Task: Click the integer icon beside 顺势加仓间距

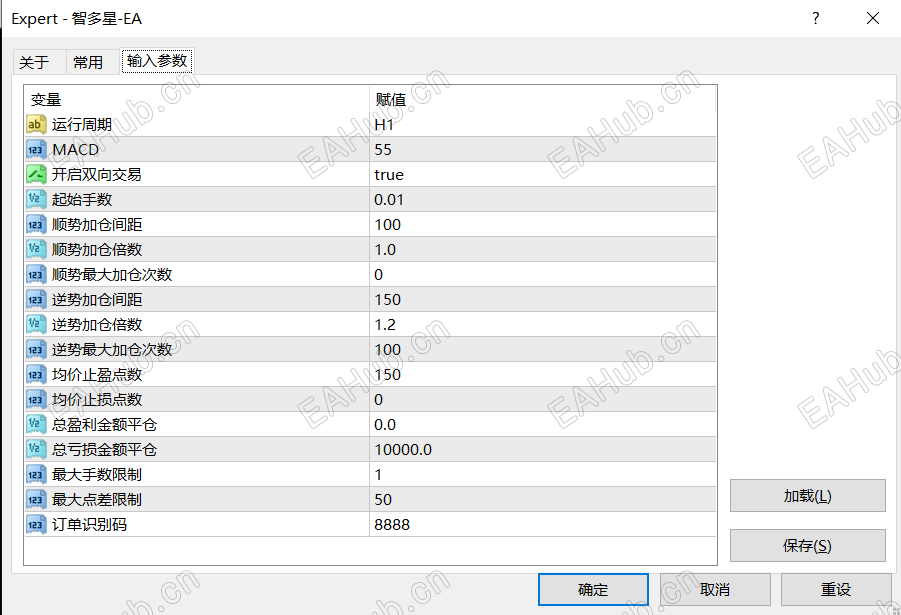Action: [x=36, y=224]
